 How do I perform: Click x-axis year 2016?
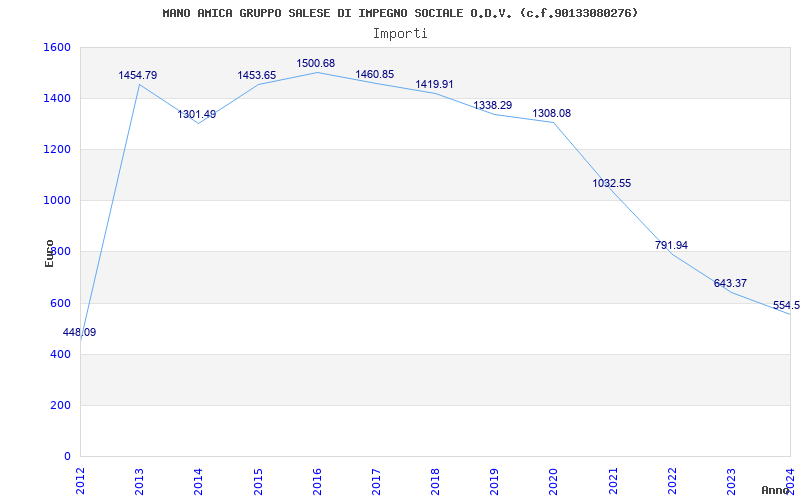tap(317, 481)
